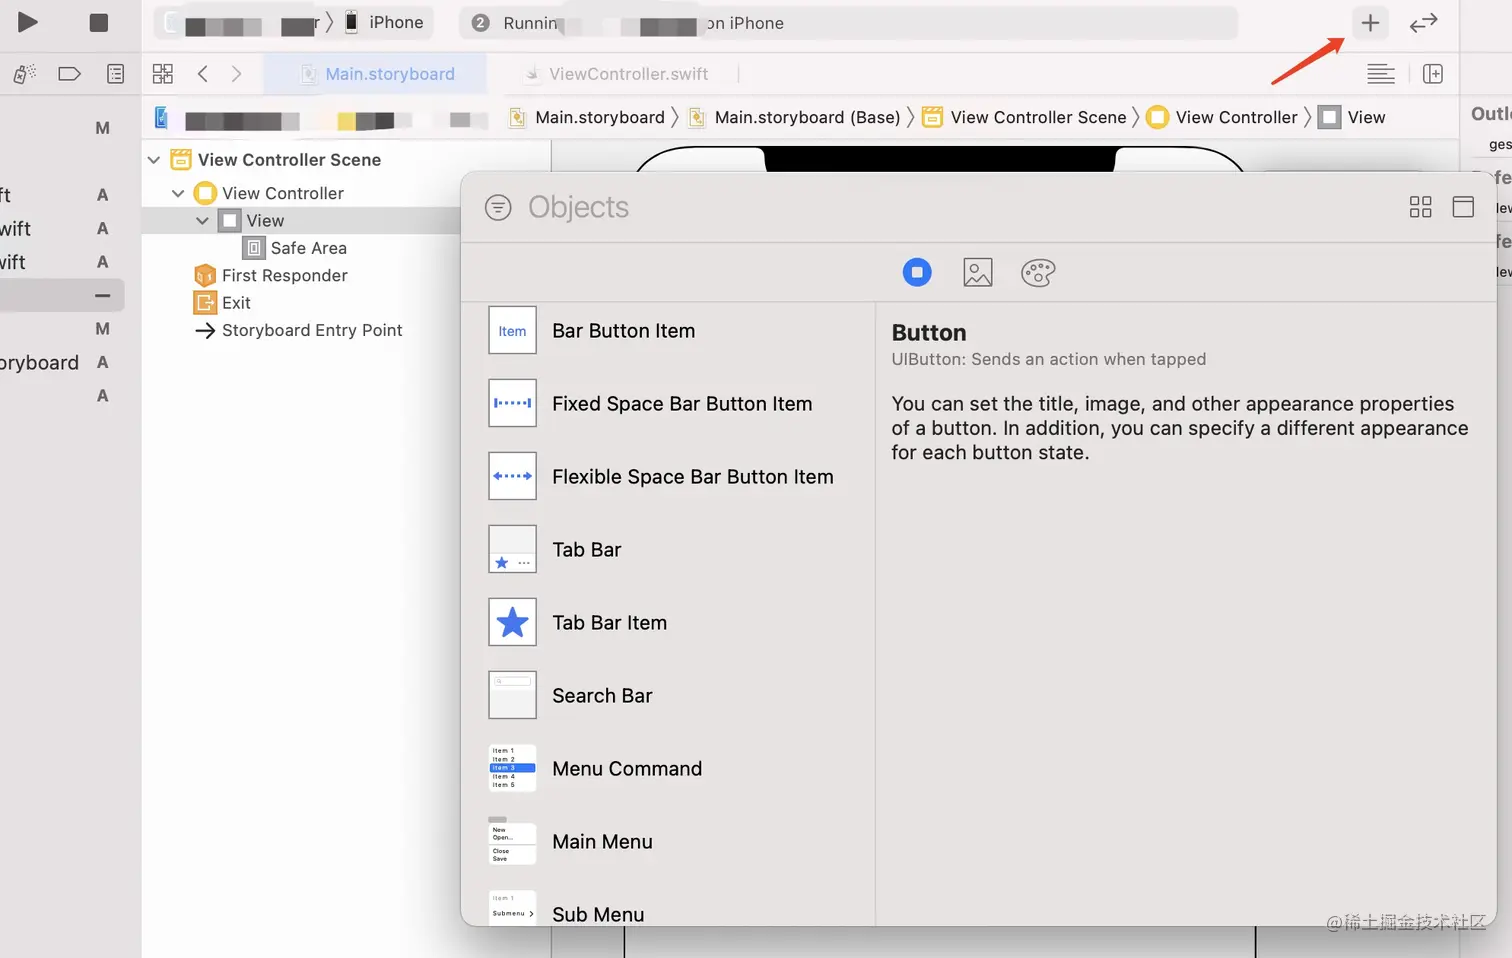Show the image media library tab
Image resolution: width=1512 pixels, height=958 pixels.
point(978,272)
